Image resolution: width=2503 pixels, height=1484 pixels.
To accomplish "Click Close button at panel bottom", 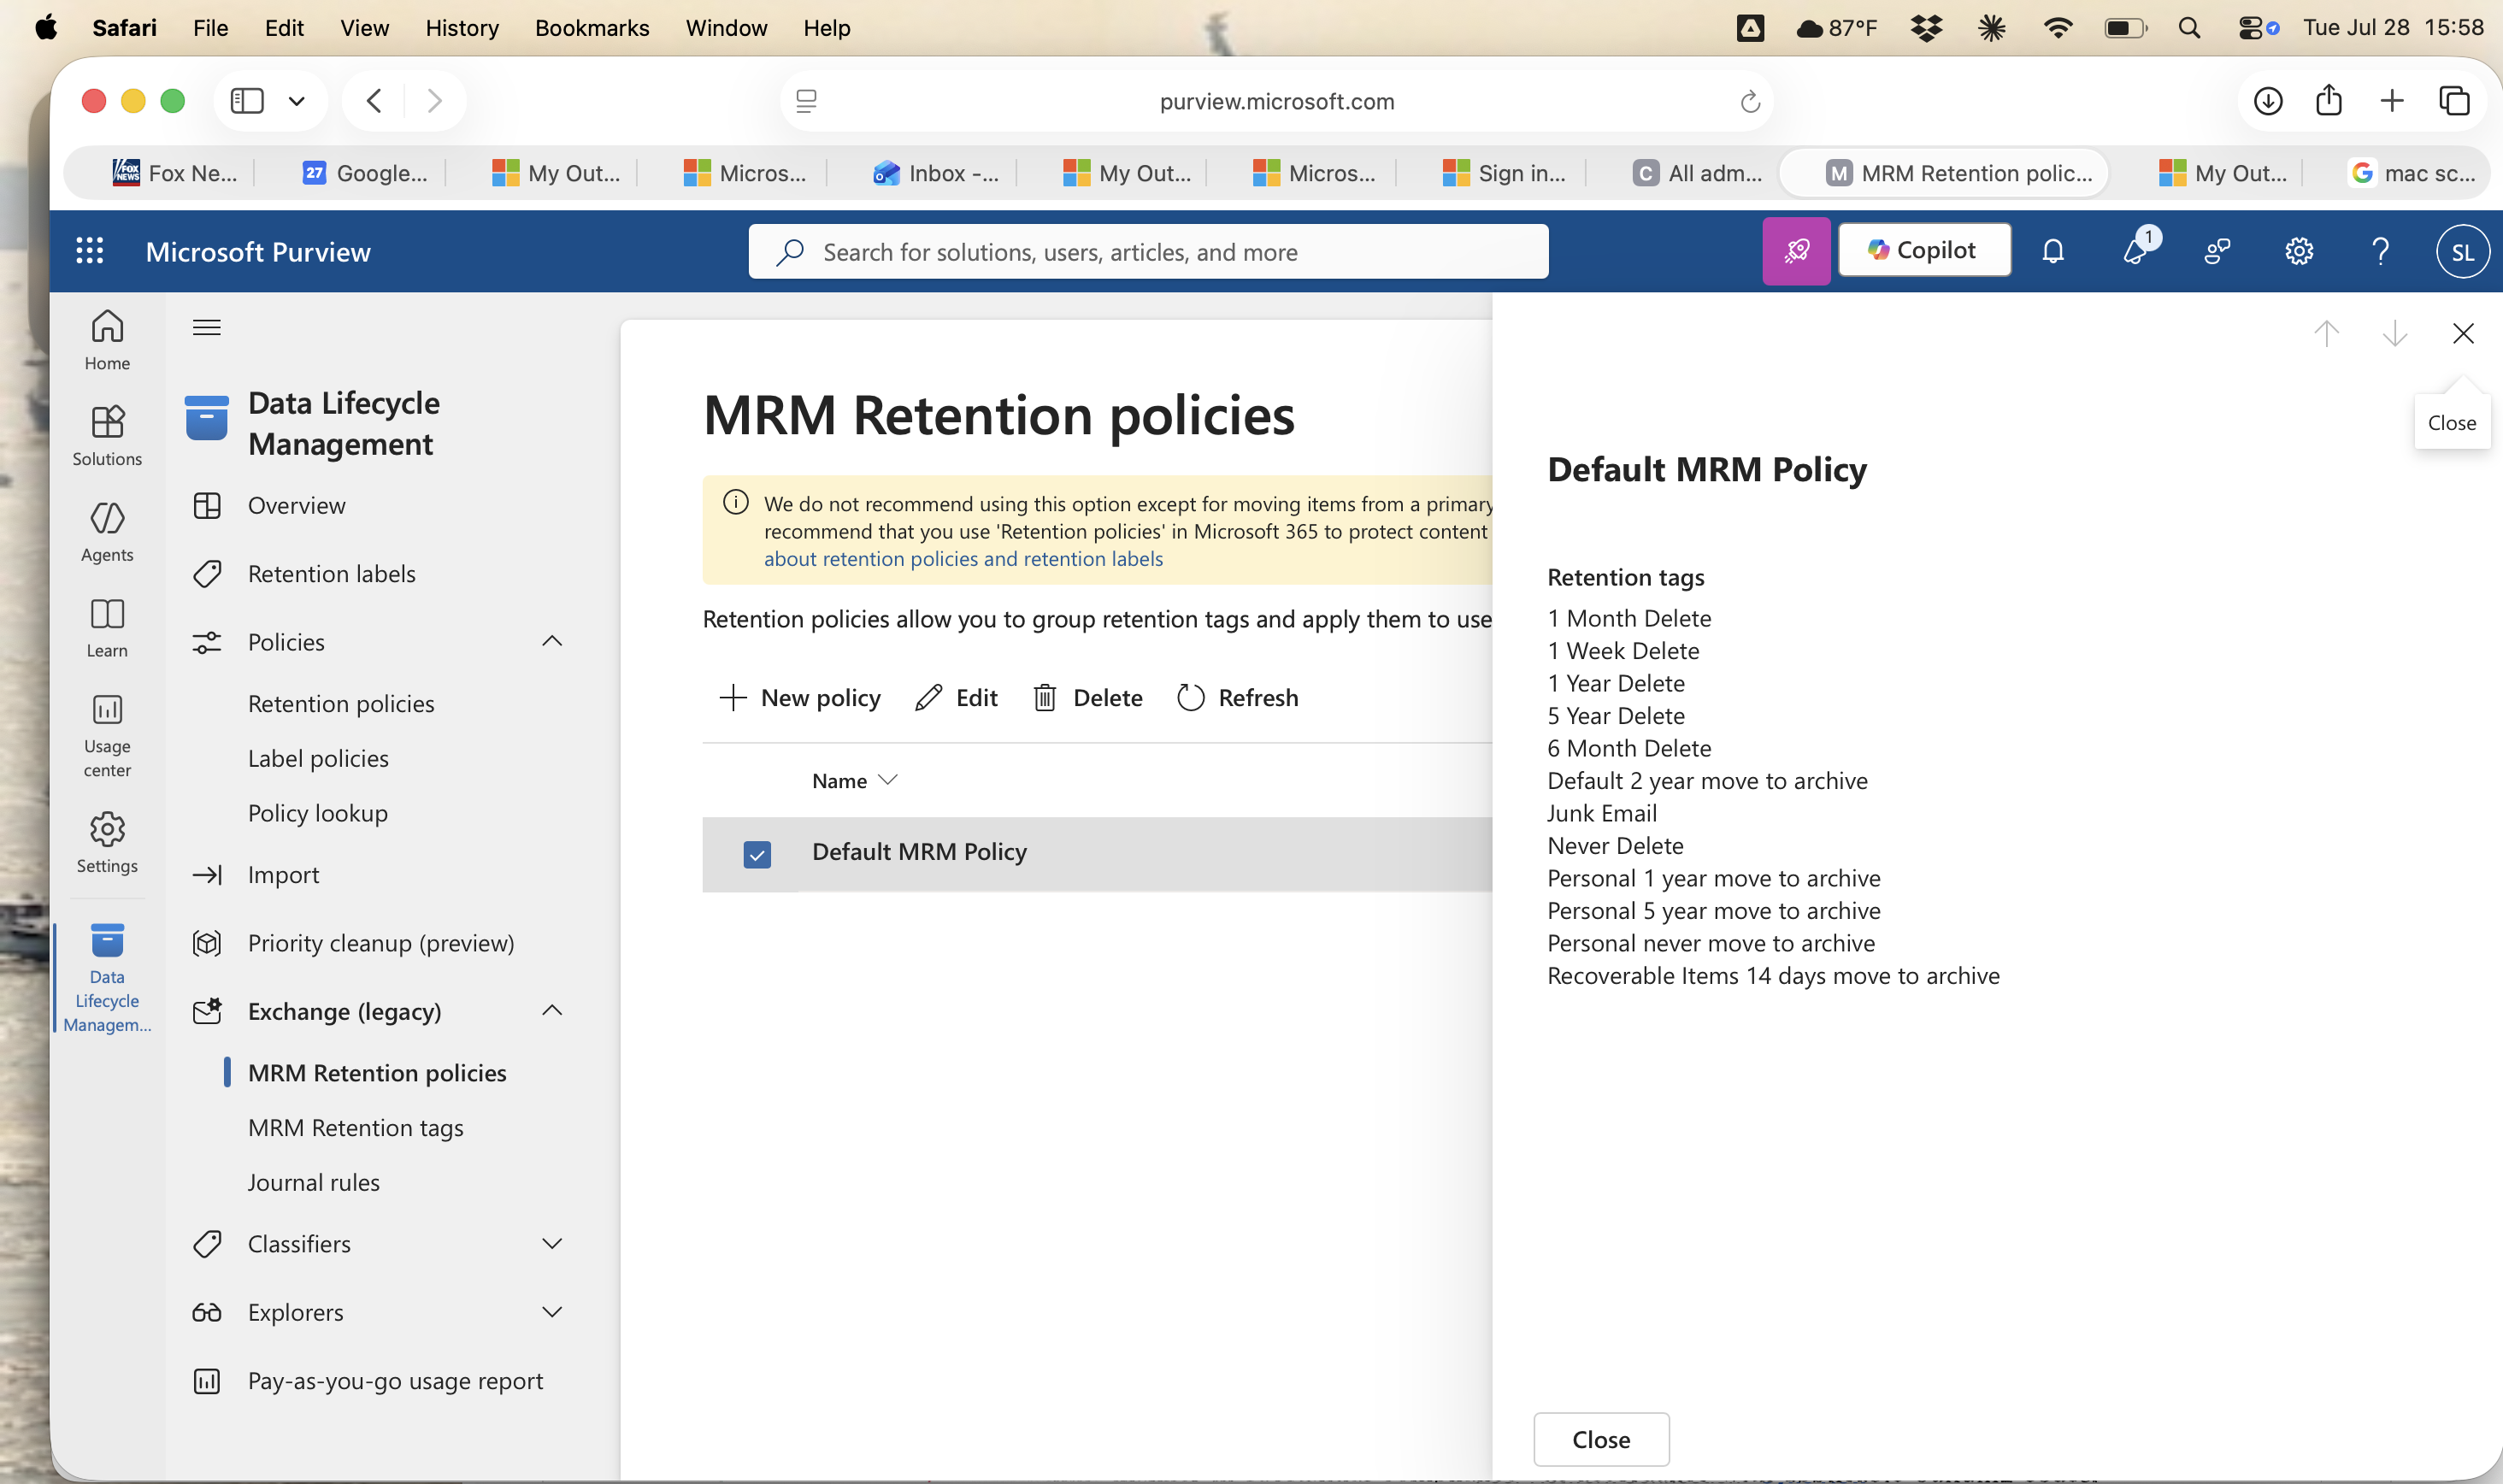I will 1601,1439.
